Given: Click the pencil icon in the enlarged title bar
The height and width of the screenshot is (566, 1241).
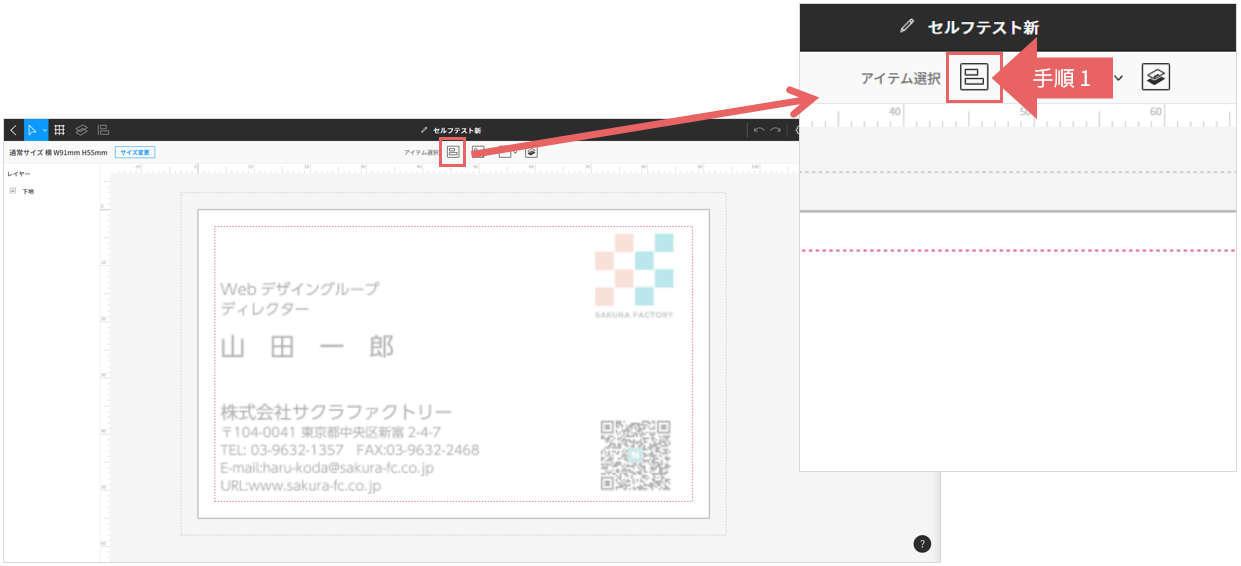Looking at the screenshot, I should tap(907, 27).
